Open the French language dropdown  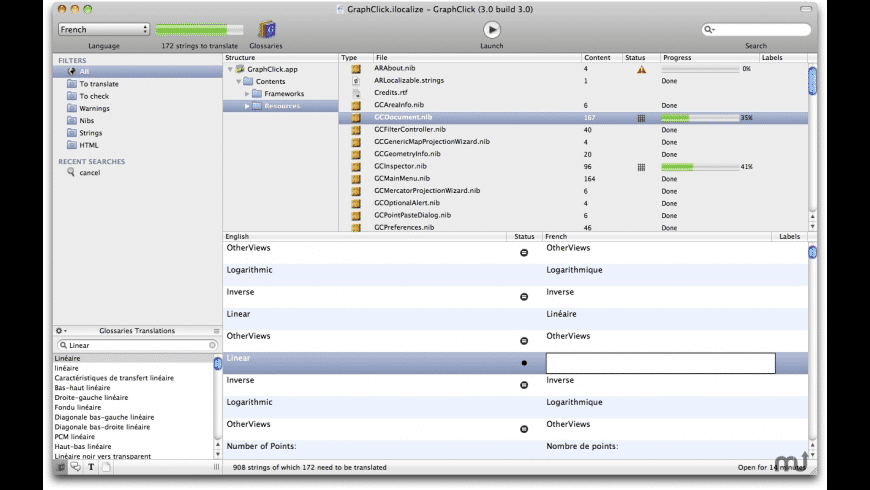pyautogui.click(x=103, y=30)
